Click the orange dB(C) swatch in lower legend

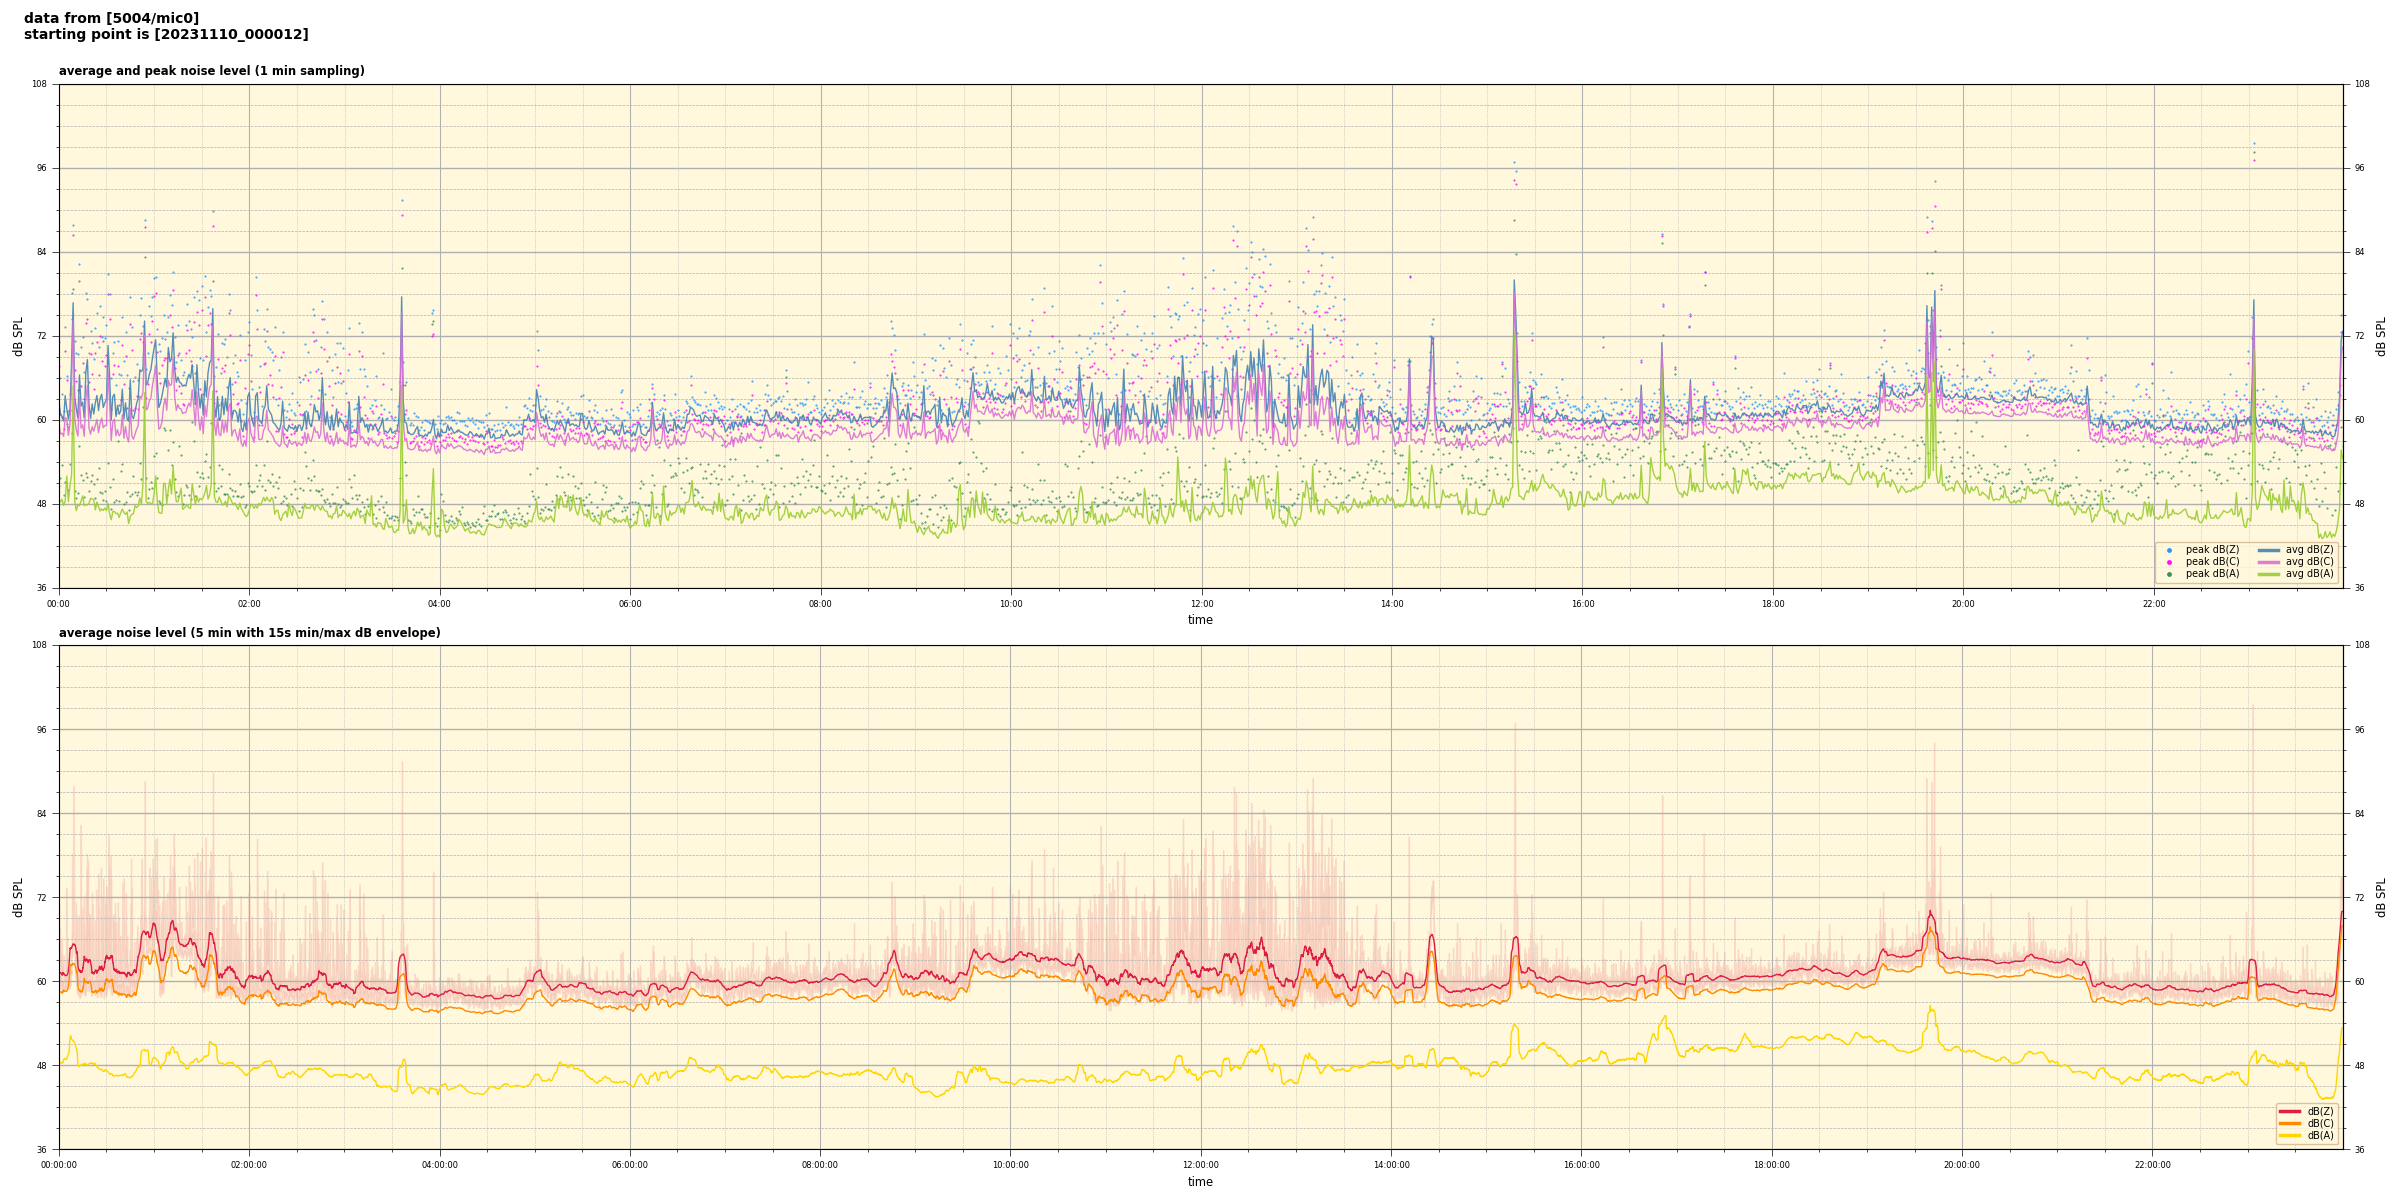[2290, 1123]
